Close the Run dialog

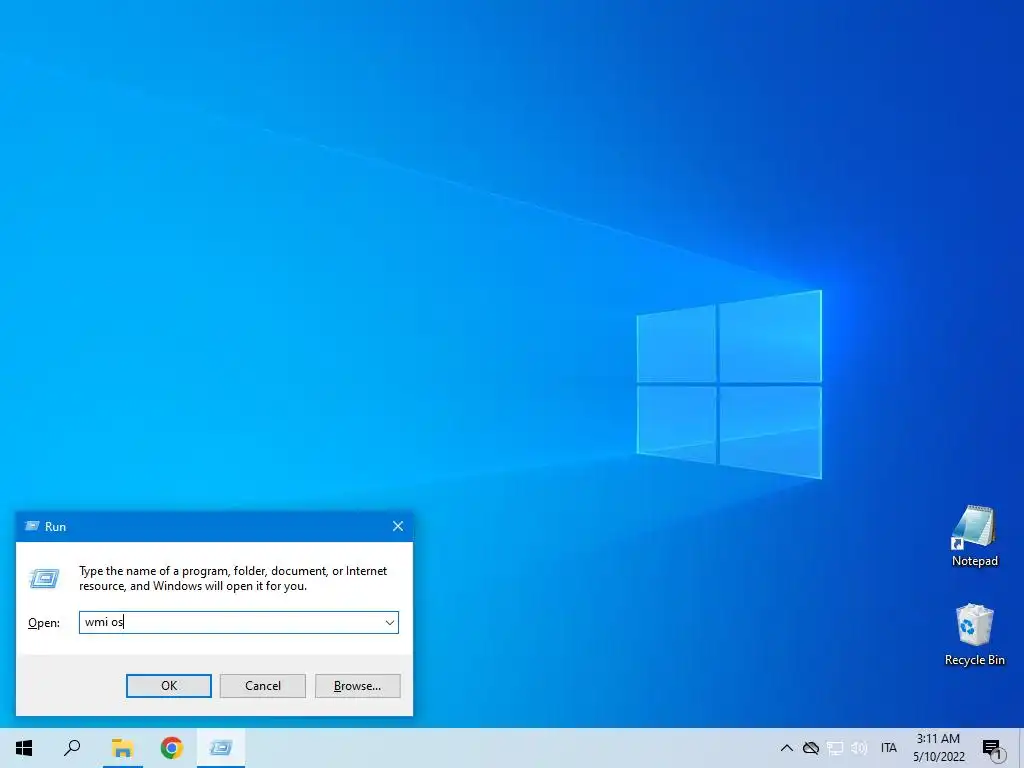pyautogui.click(x=398, y=526)
